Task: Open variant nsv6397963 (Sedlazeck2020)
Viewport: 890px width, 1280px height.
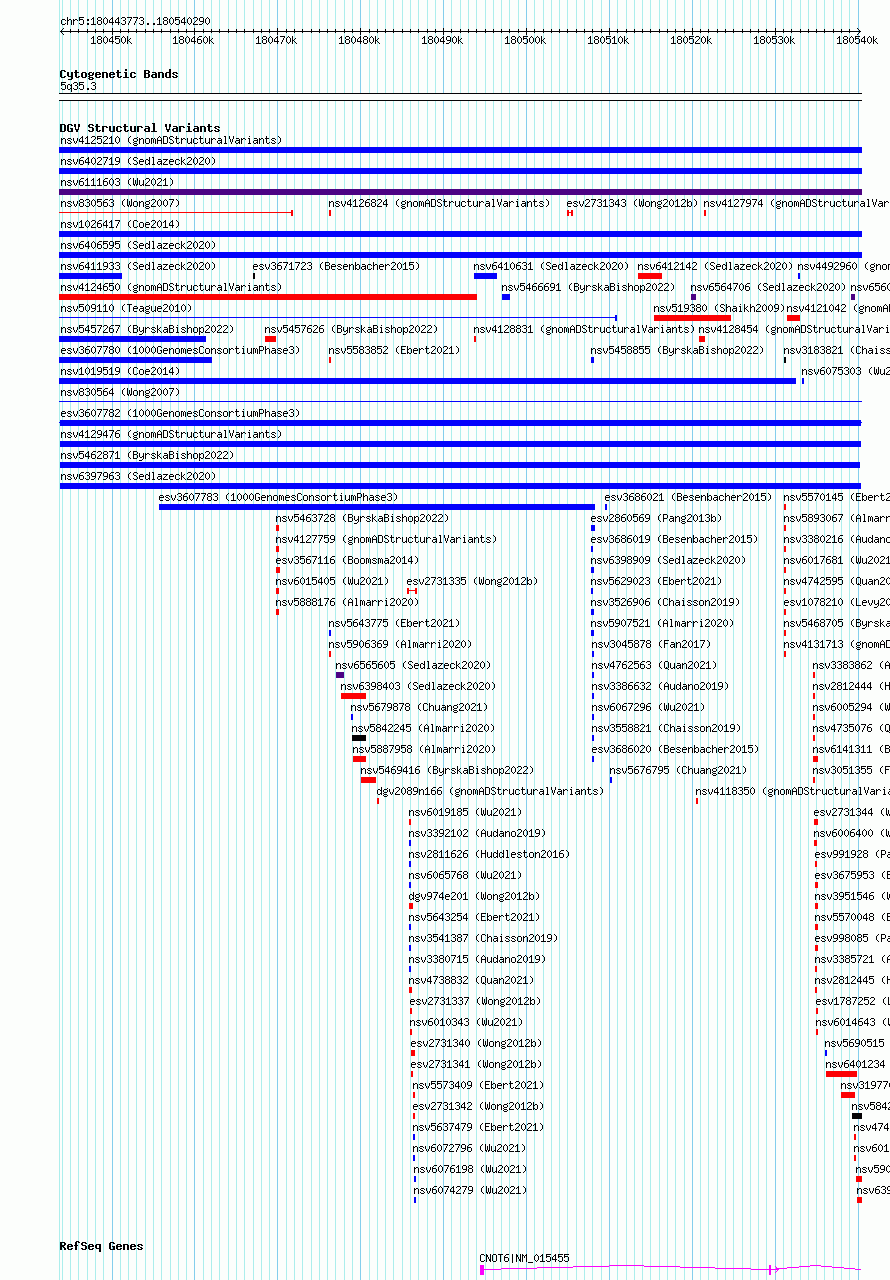Action: pos(138,476)
